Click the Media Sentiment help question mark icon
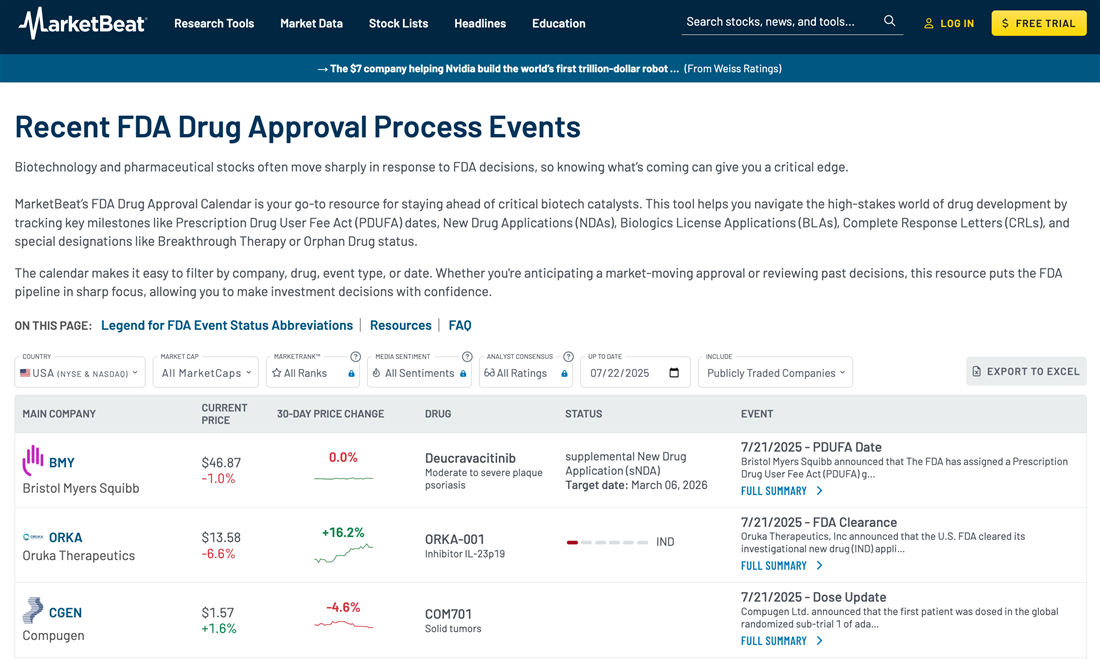Viewport: 1100px width, 660px height. (466, 357)
